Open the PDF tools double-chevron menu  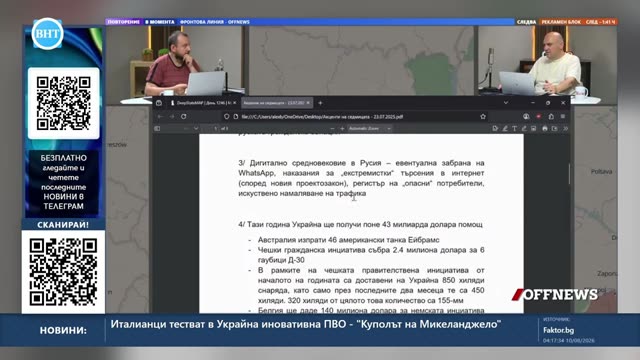tap(565, 129)
